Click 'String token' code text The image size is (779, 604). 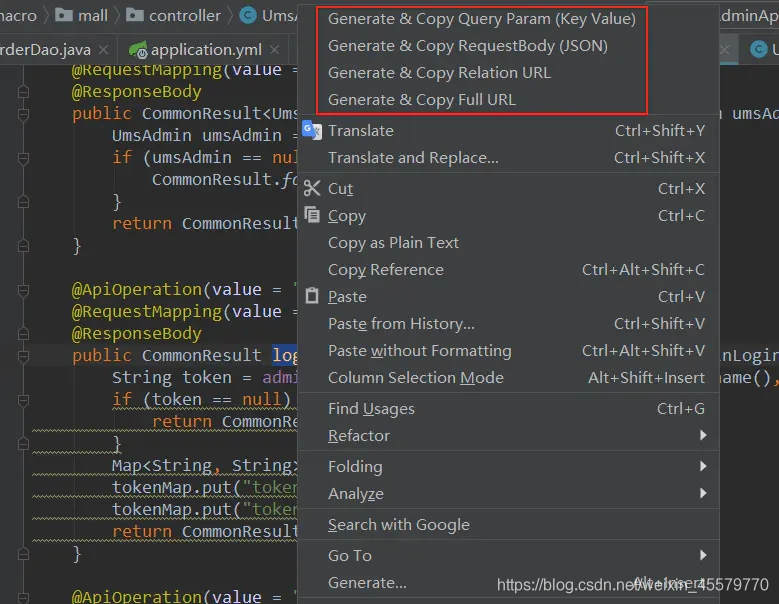[172, 378]
